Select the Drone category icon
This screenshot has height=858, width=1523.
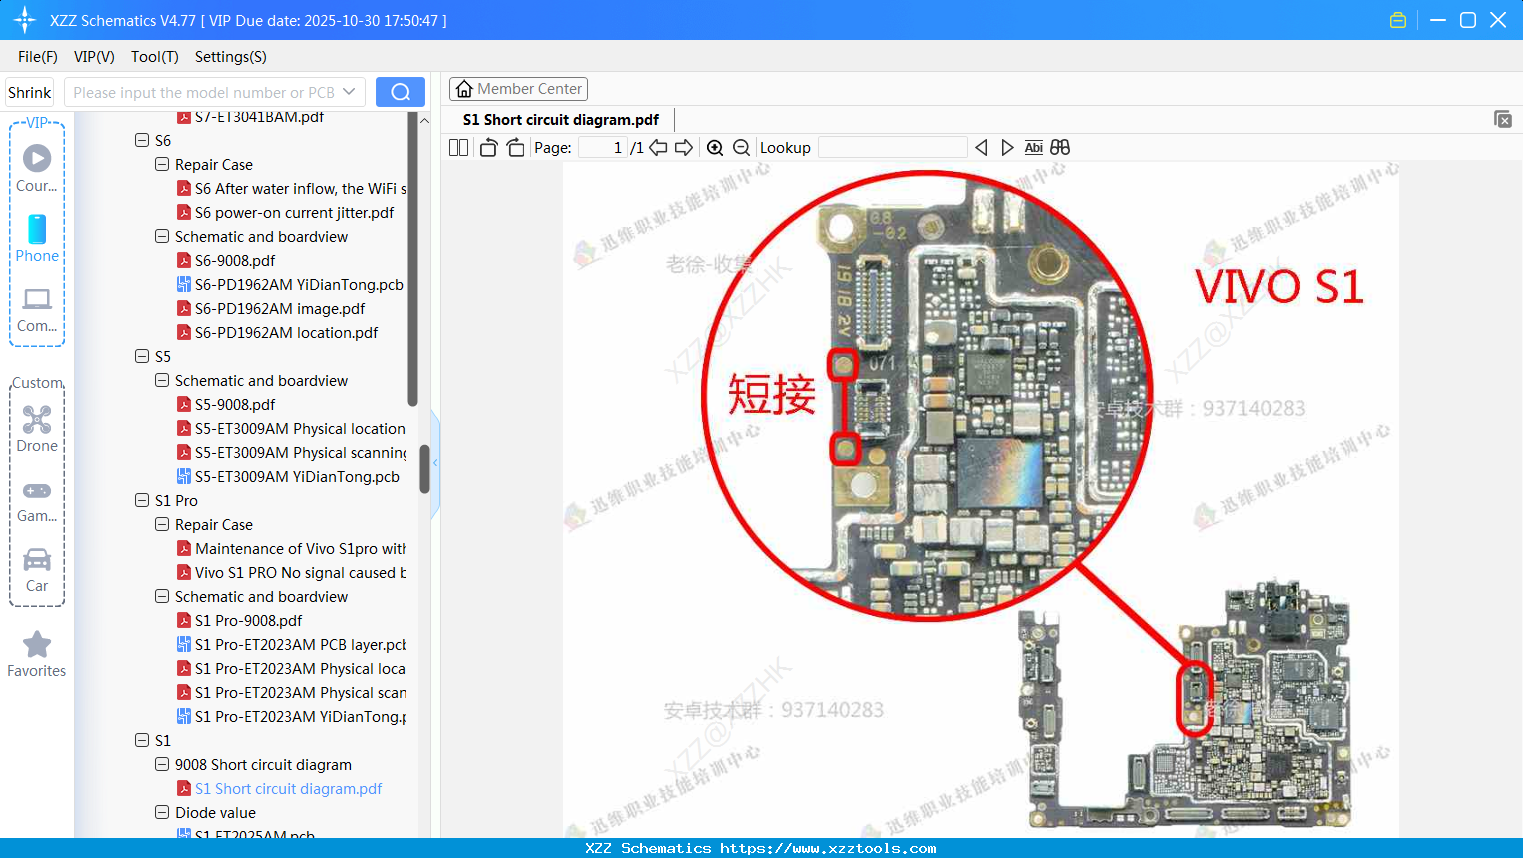[36, 420]
